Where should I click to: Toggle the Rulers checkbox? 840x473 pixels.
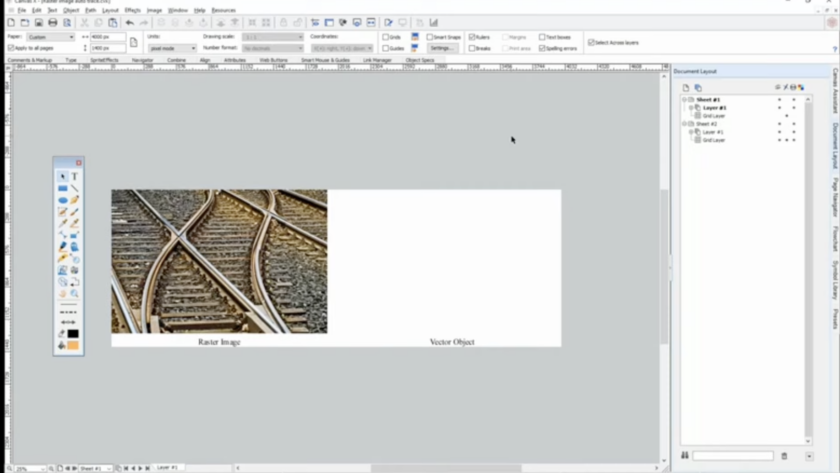click(x=472, y=37)
